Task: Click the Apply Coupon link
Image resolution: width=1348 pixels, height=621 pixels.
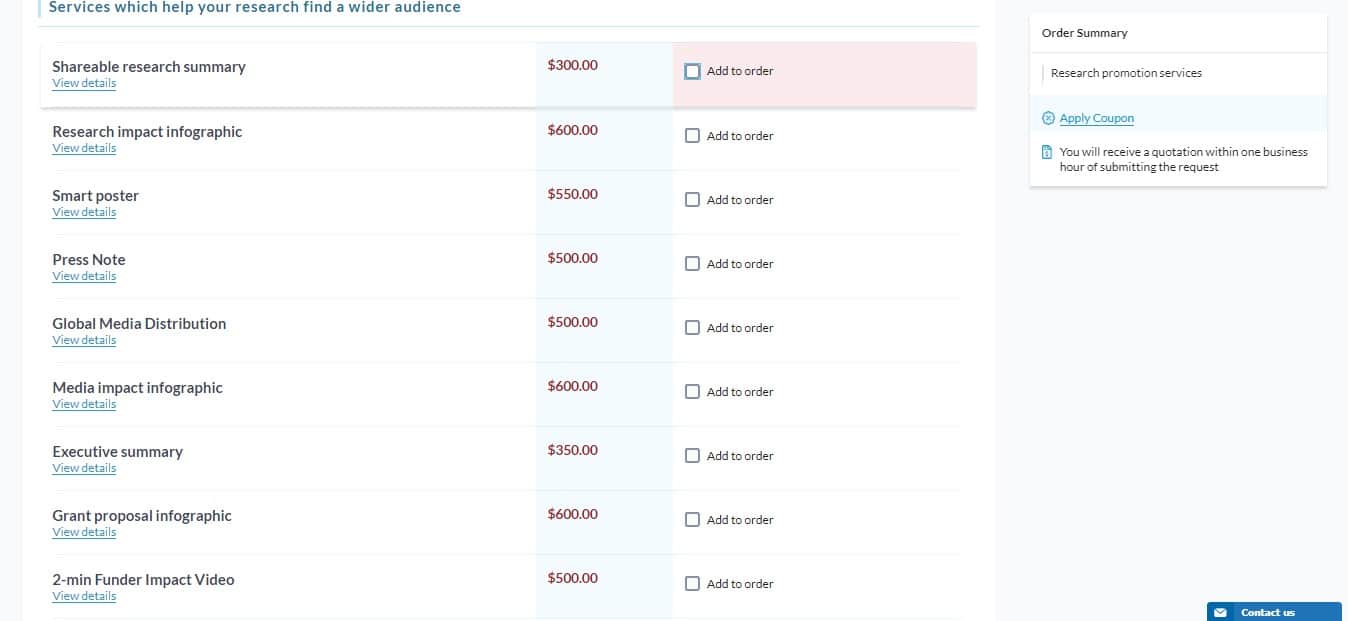Action: pyautogui.click(x=1097, y=118)
